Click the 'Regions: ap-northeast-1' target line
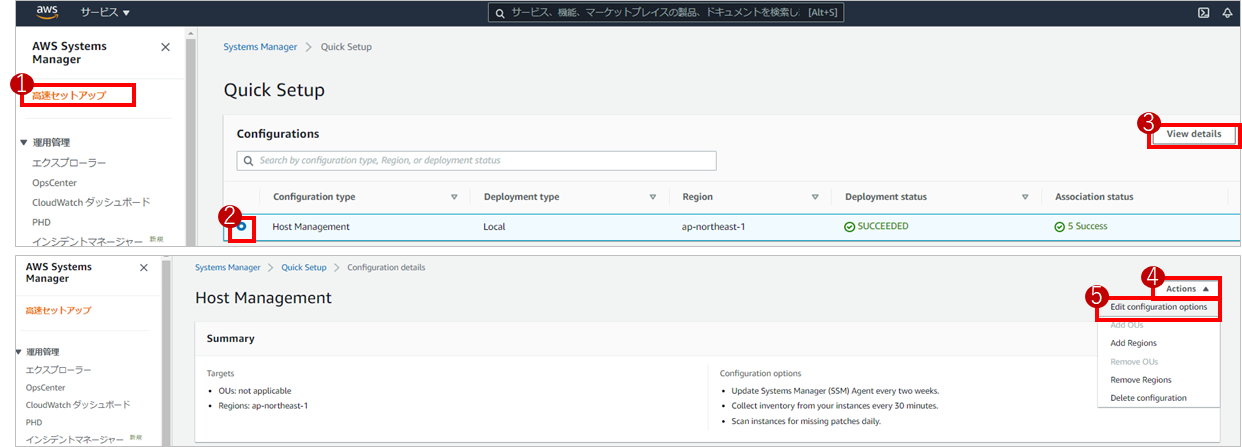The height and width of the screenshot is (447, 1242). (263, 405)
